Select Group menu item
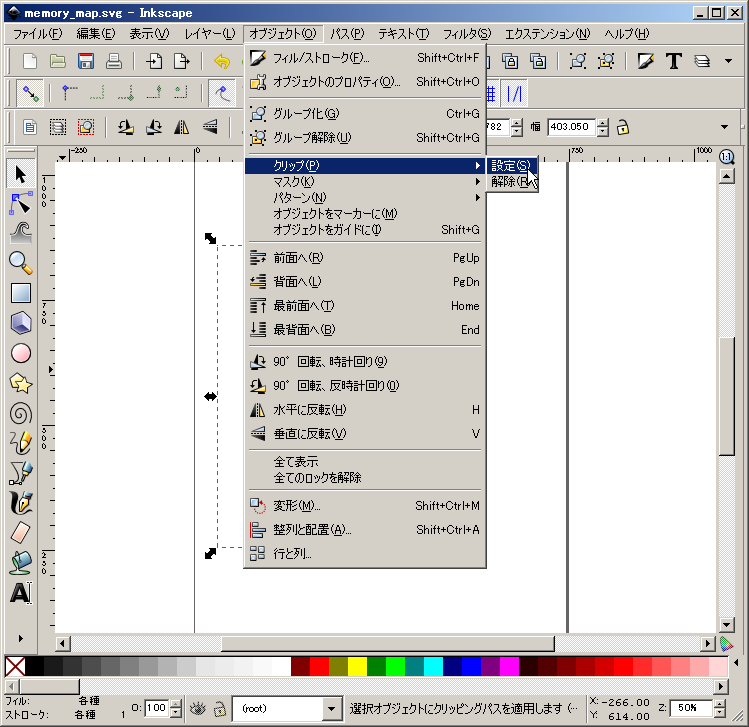The height and width of the screenshot is (727, 749). pyautogui.click(x=365, y=114)
